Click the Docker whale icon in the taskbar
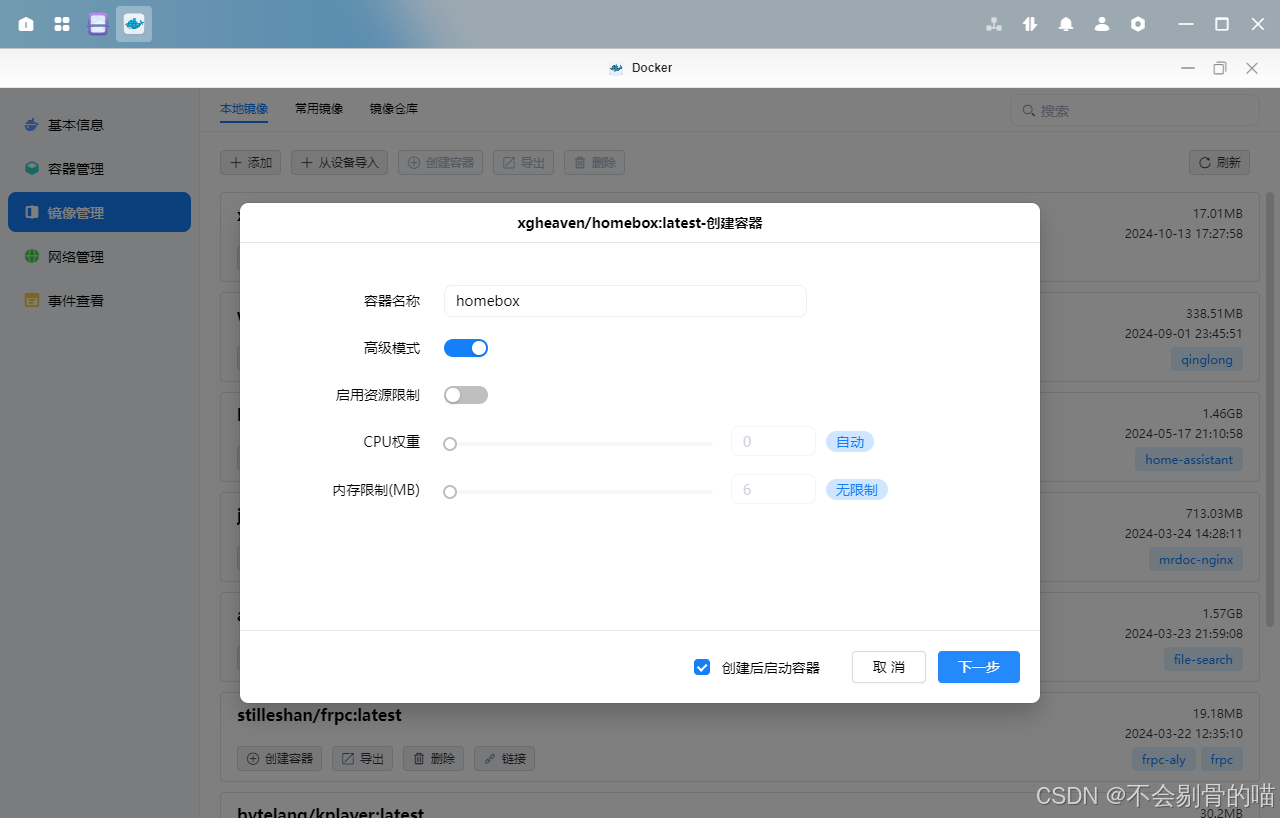The height and width of the screenshot is (818, 1280). tap(133, 23)
